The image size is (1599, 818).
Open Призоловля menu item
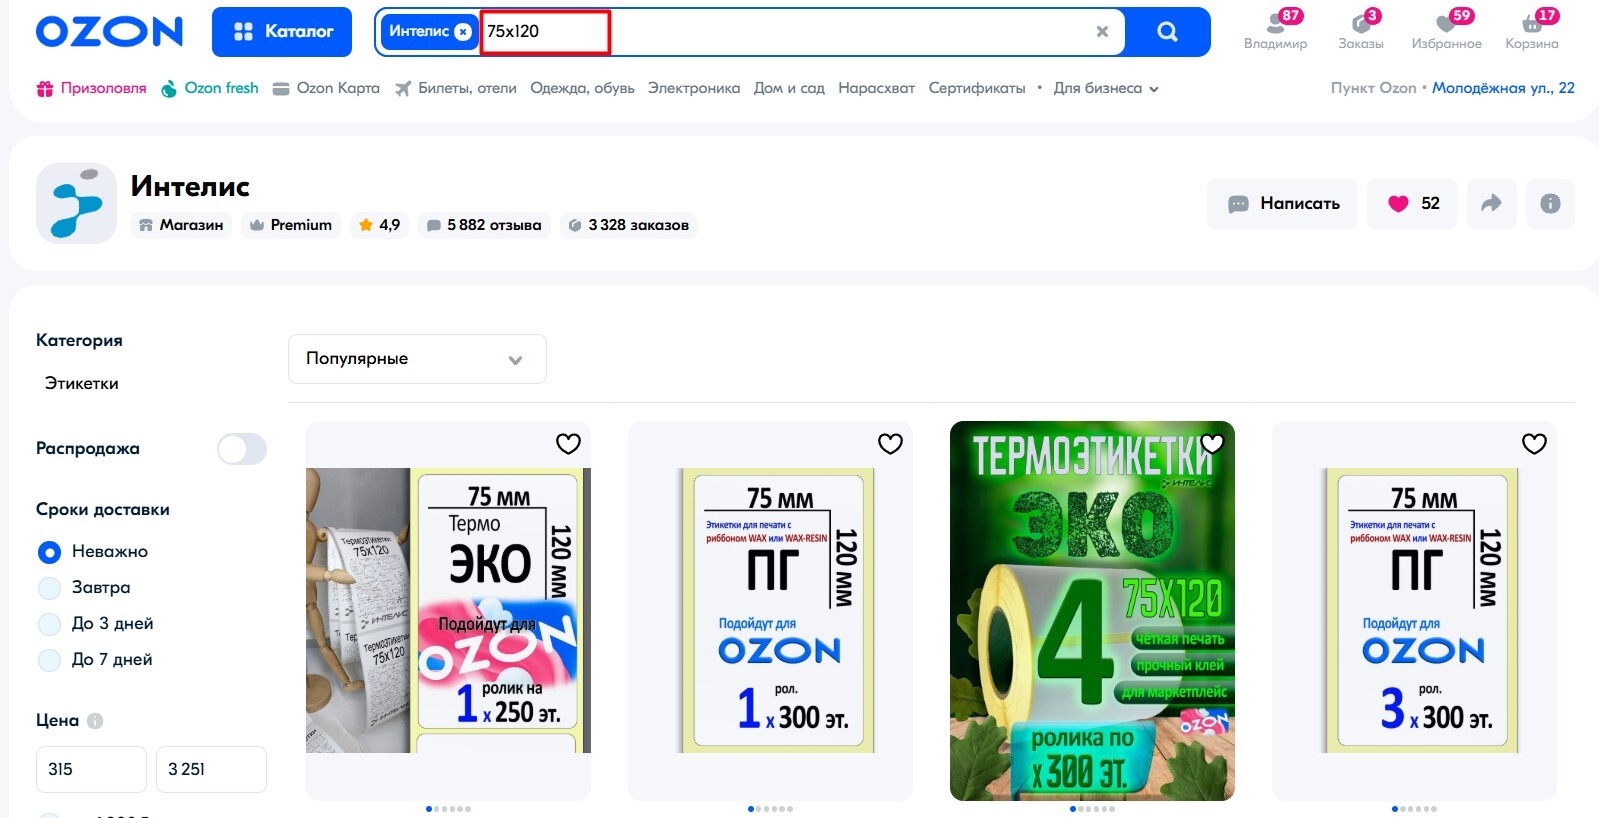(x=91, y=88)
